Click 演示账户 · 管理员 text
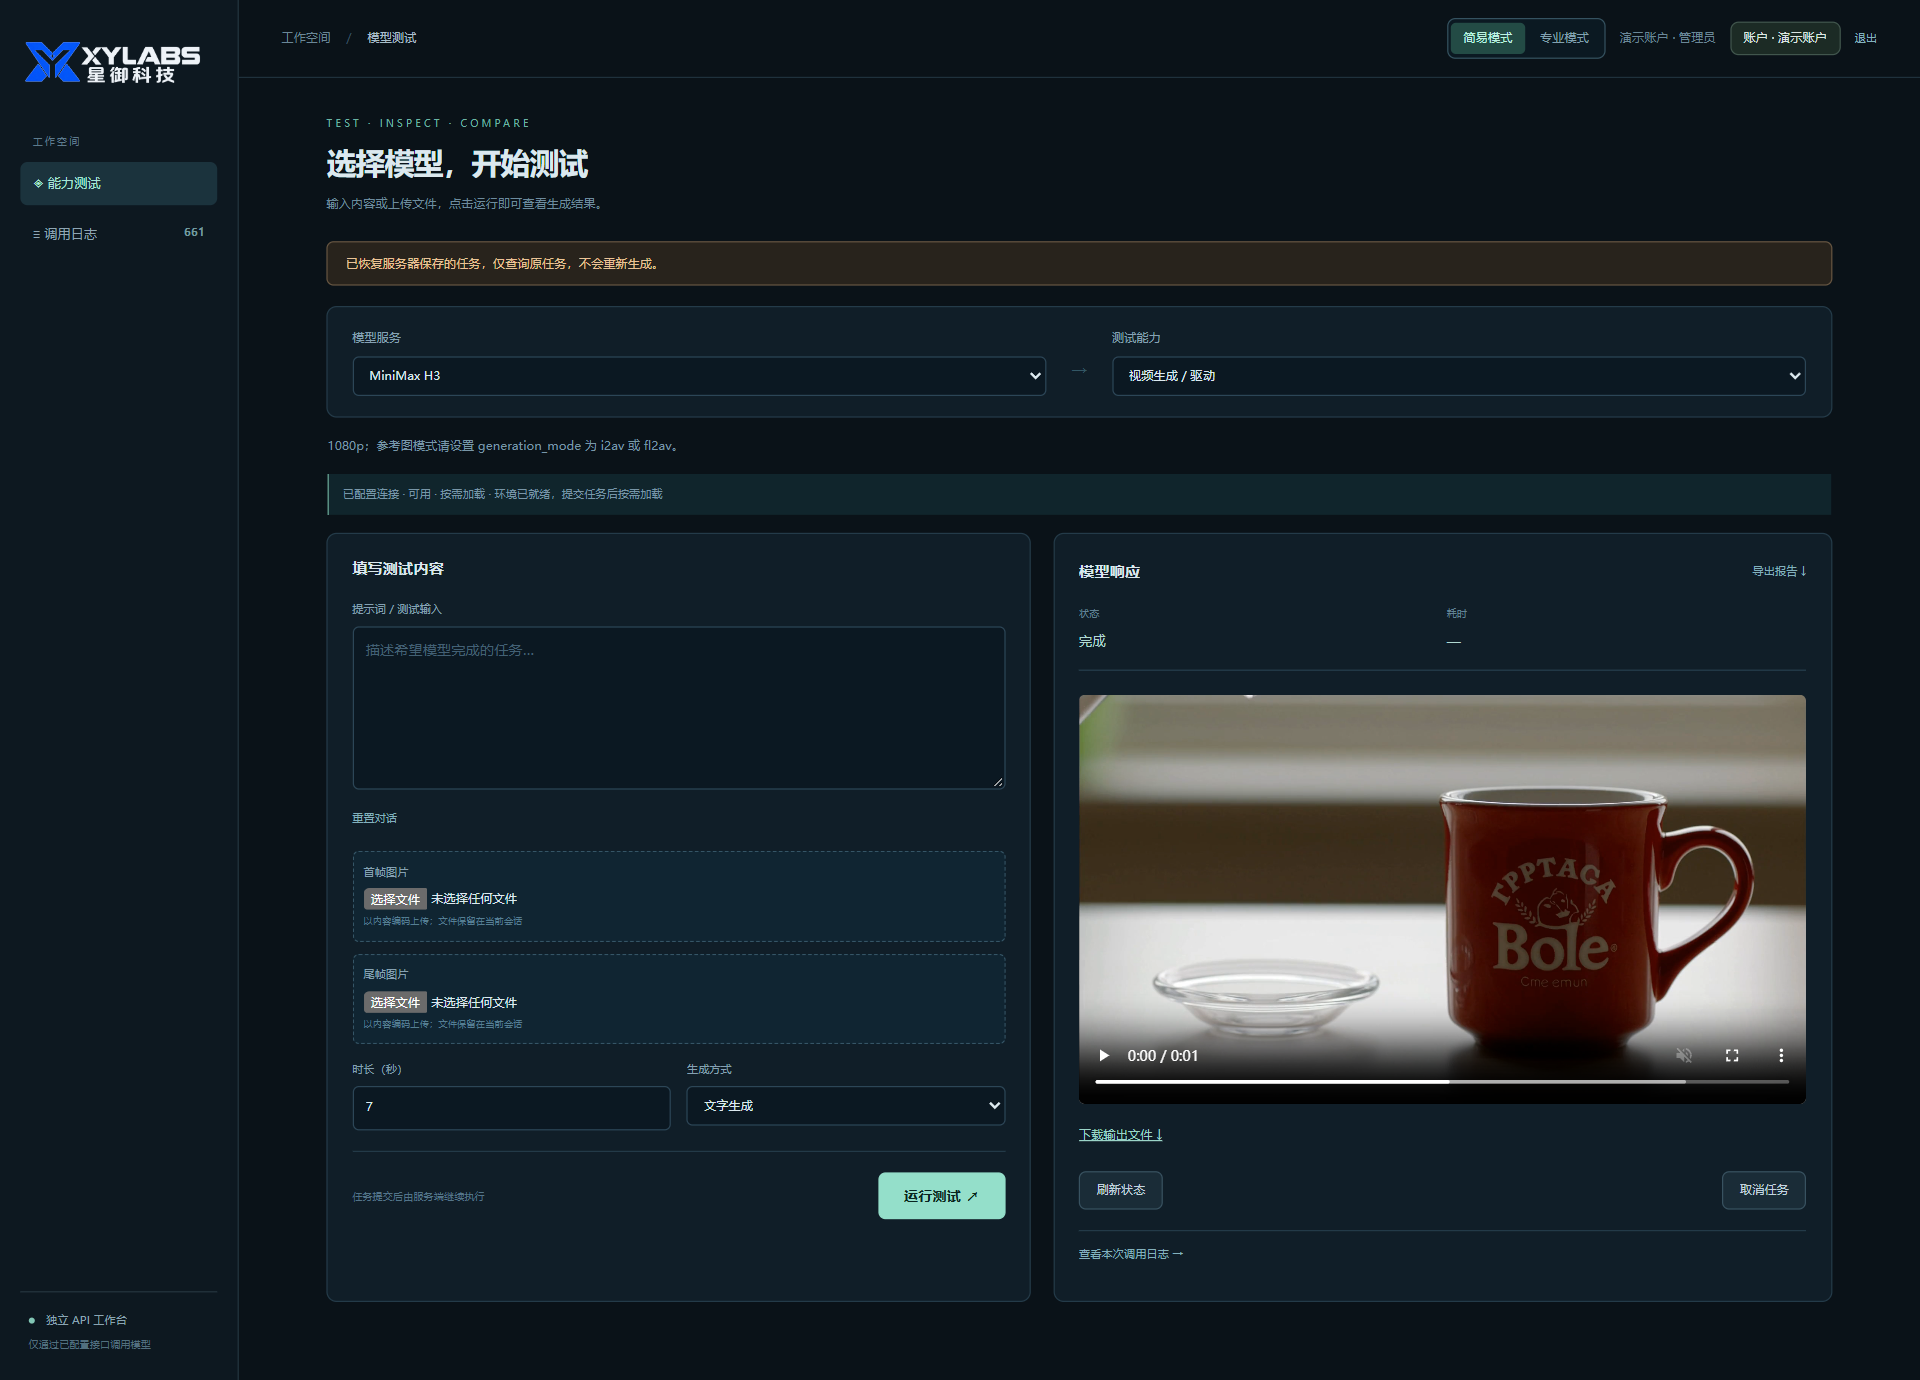Viewport: 1920px width, 1380px height. (1667, 38)
